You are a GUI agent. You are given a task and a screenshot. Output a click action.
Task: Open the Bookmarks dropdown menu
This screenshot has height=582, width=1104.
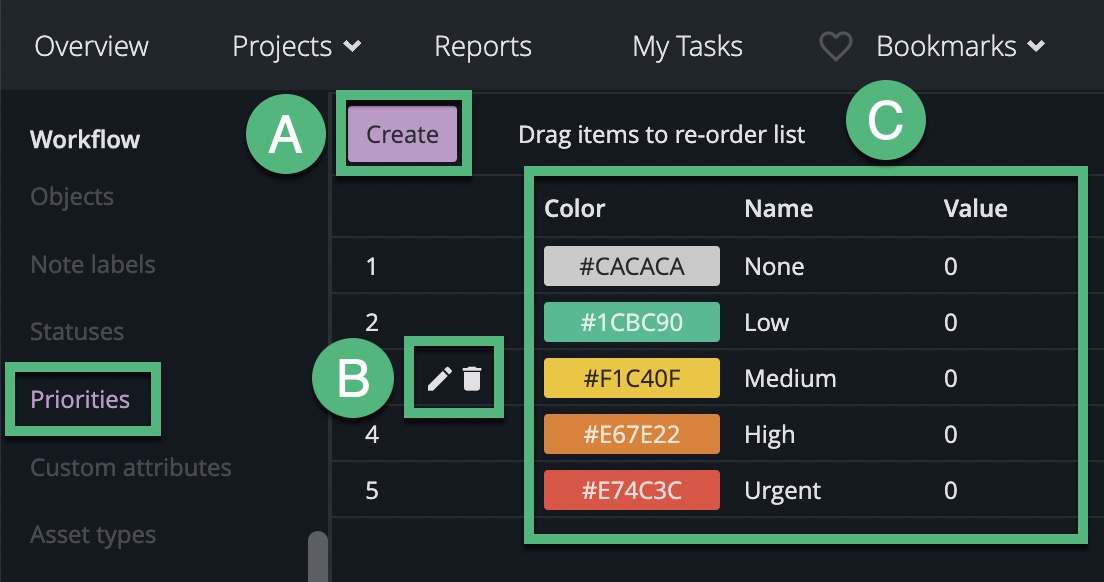[960, 47]
